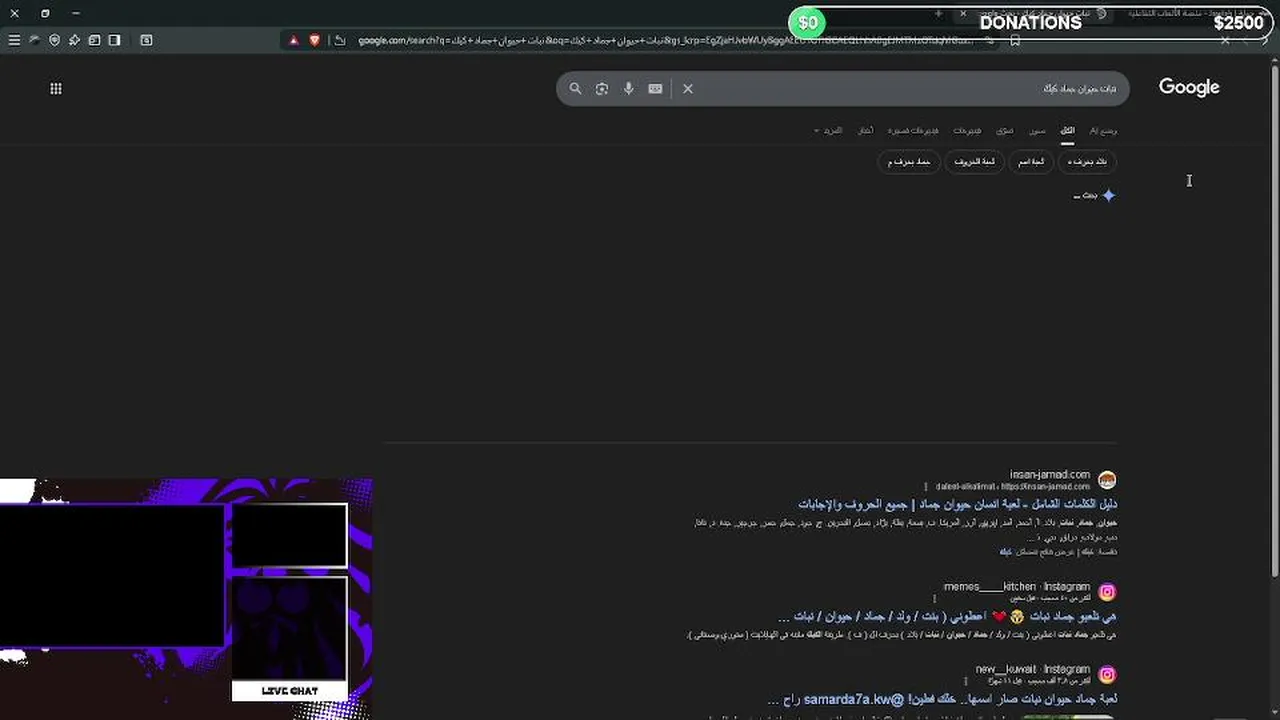
Task: Click inside the Google search text field
Action: [910, 88]
